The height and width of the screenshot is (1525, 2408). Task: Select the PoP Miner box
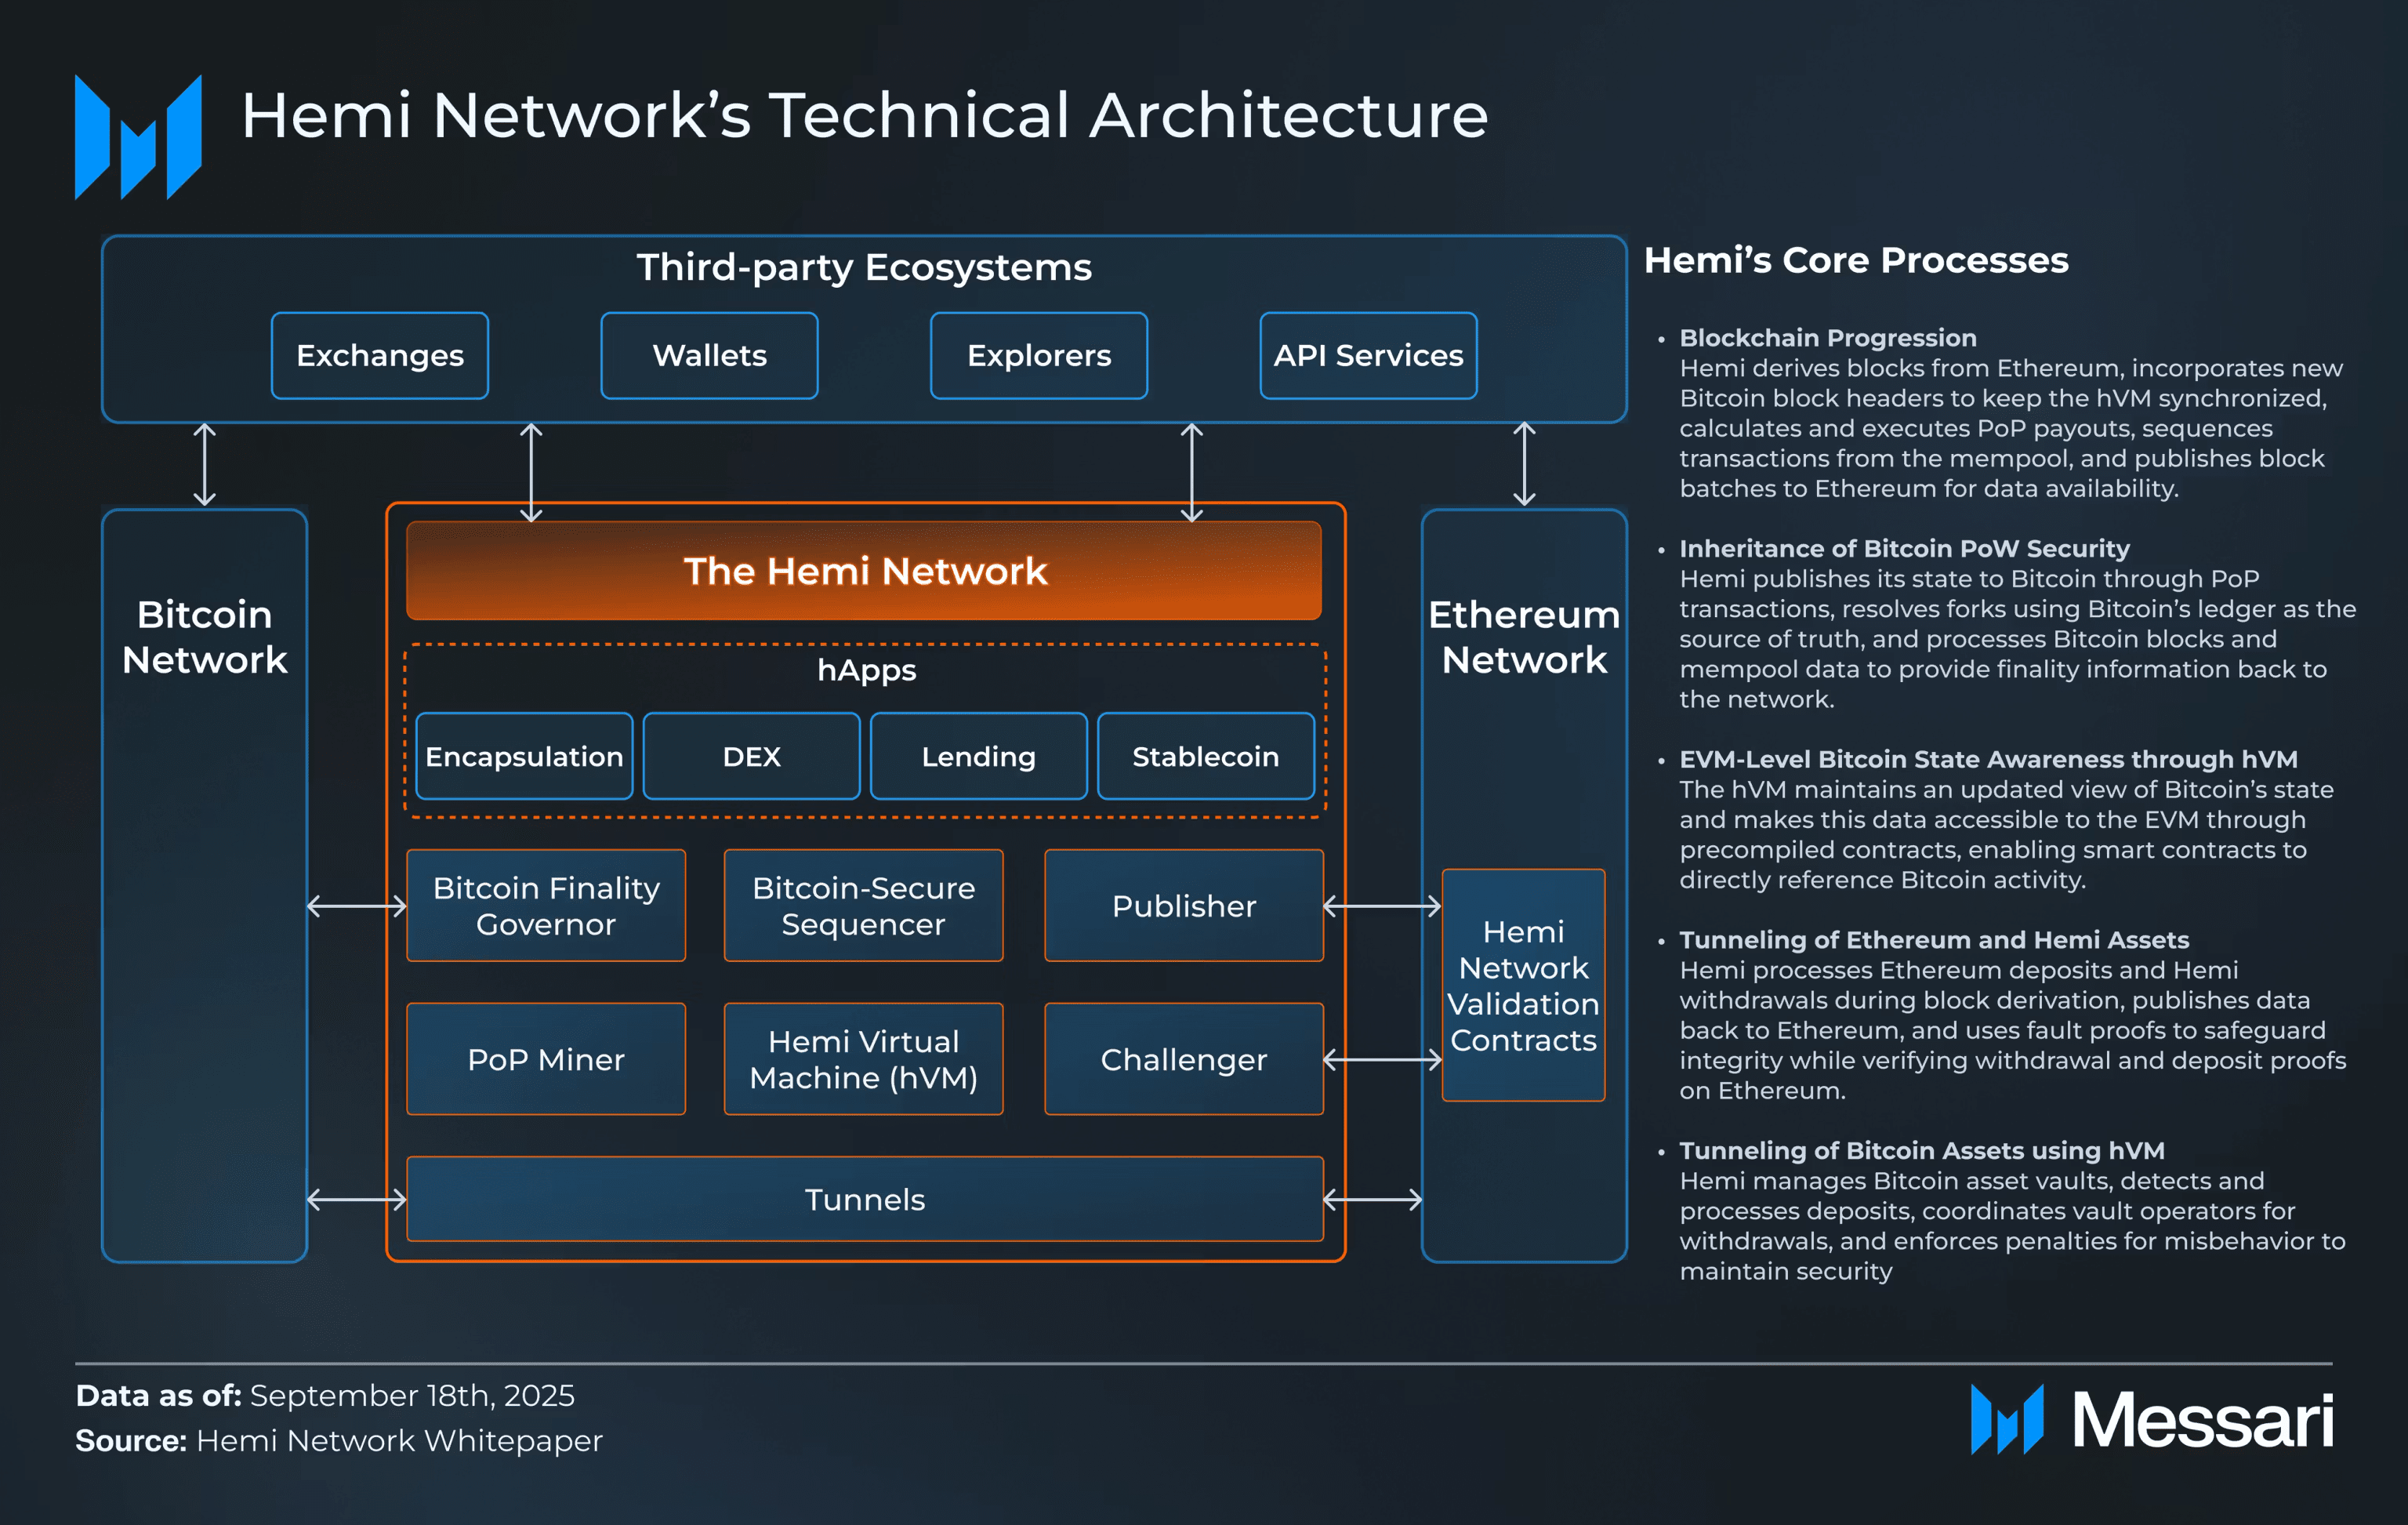(546, 1059)
